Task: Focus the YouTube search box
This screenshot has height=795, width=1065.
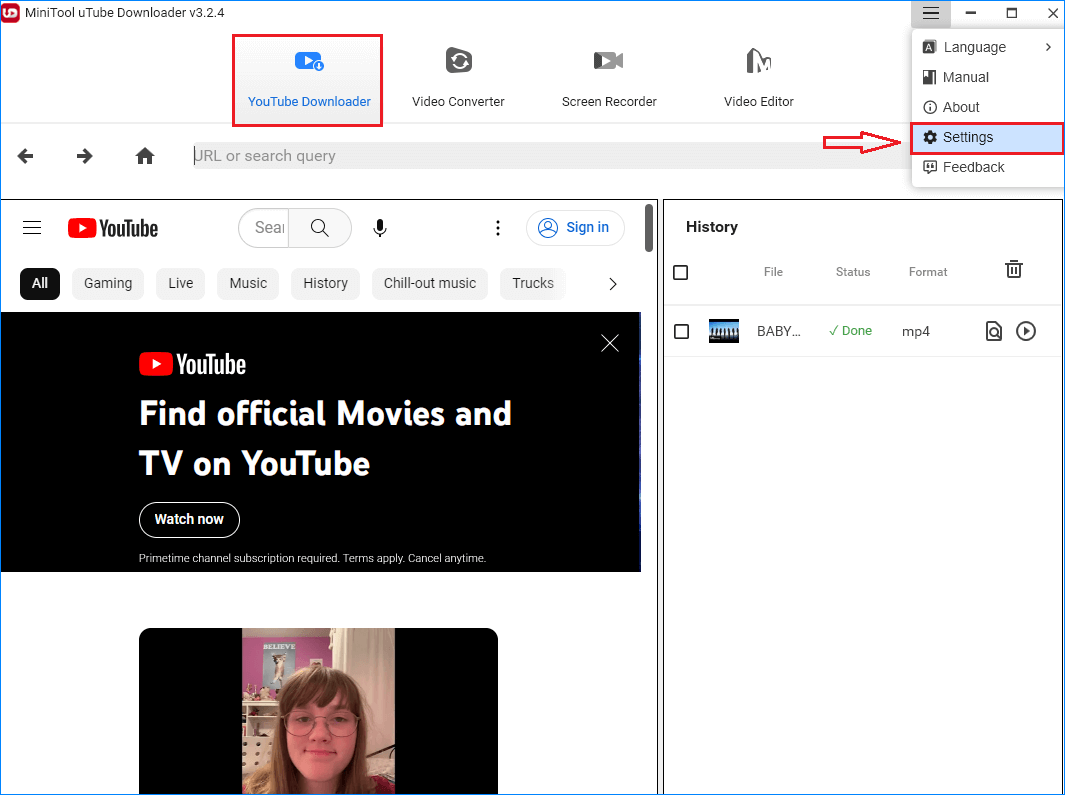Action: [x=264, y=228]
